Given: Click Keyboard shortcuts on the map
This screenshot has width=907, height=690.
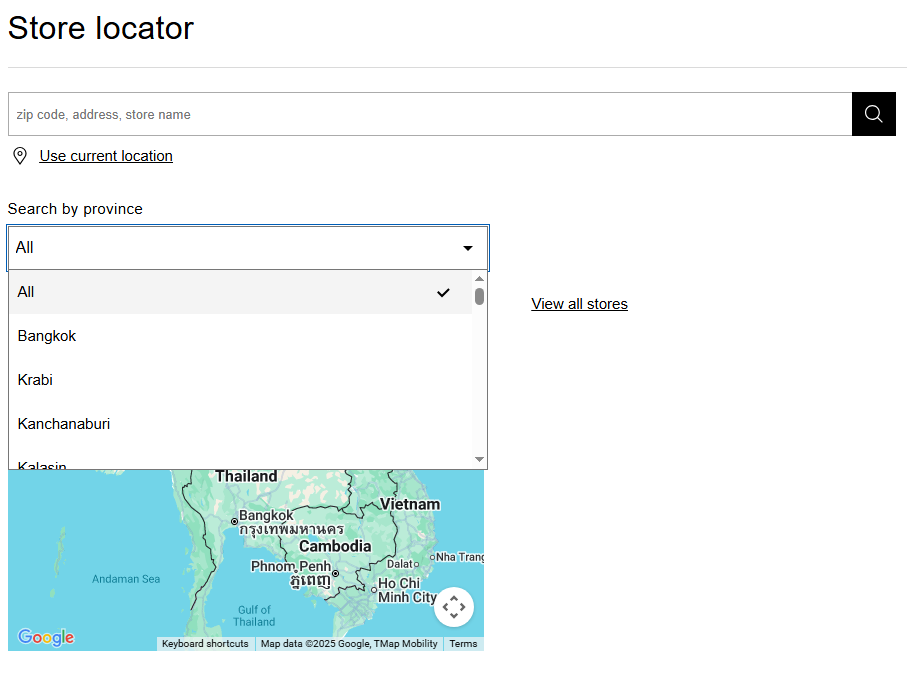Looking at the screenshot, I should pyautogui.click(x=205, y=644).
